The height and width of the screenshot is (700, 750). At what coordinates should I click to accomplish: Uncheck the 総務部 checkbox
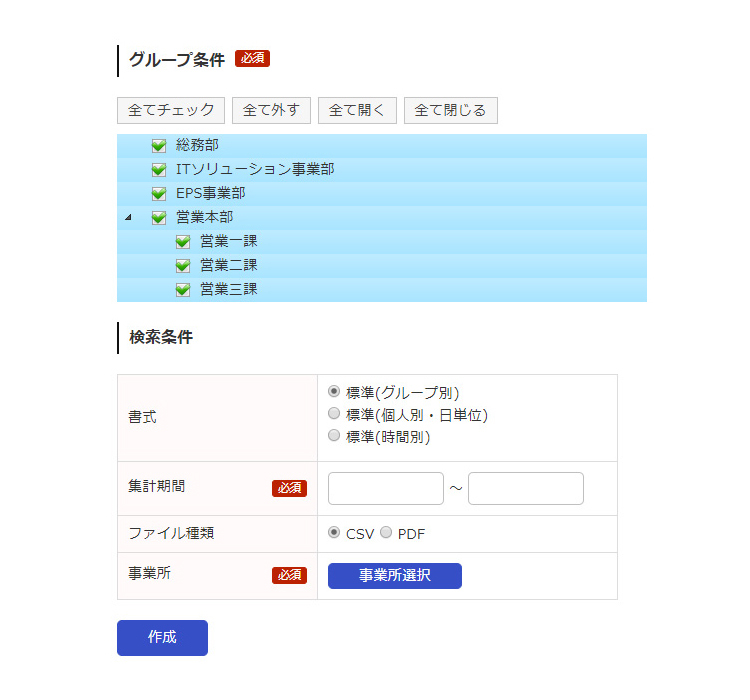(159, 145)
